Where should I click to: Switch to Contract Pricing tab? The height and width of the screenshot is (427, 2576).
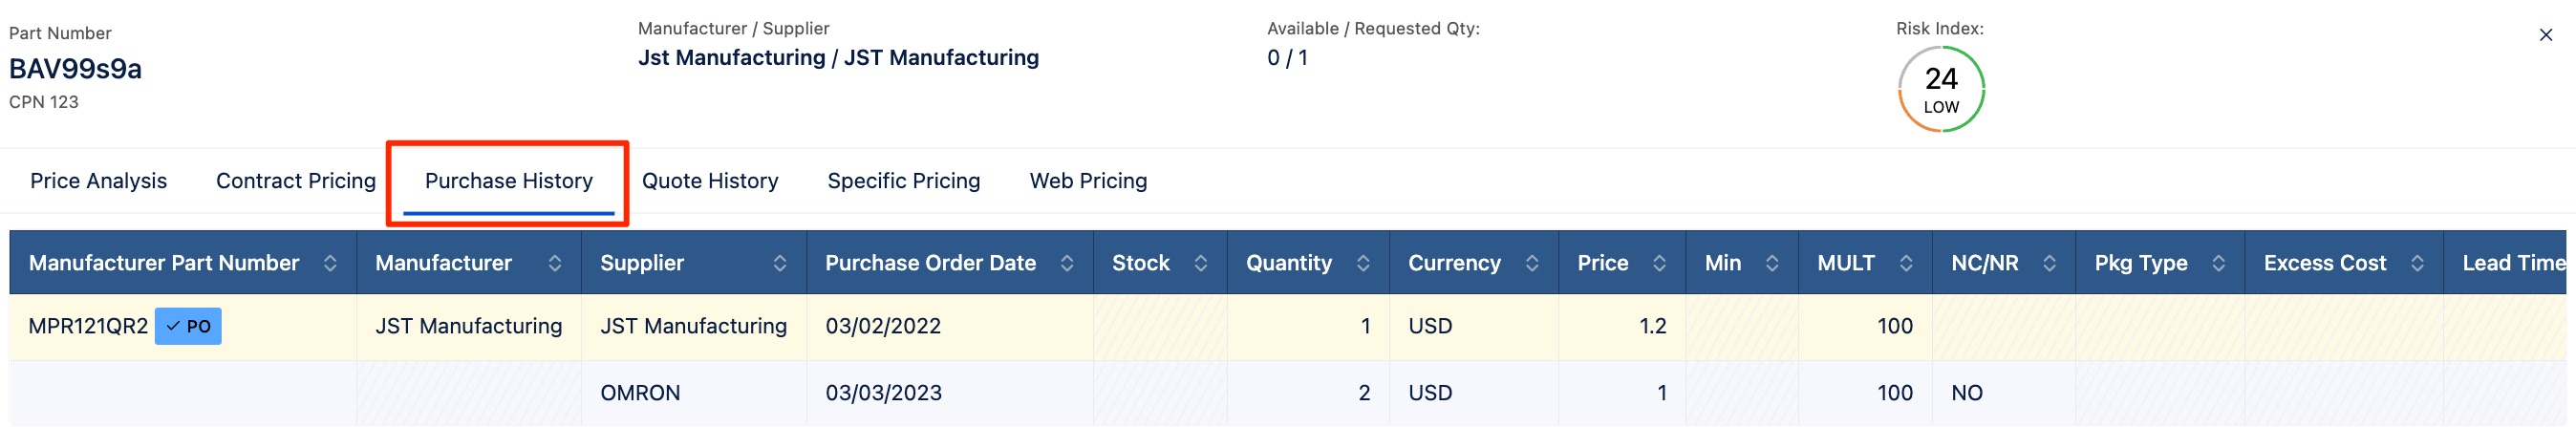pos(296,181)
